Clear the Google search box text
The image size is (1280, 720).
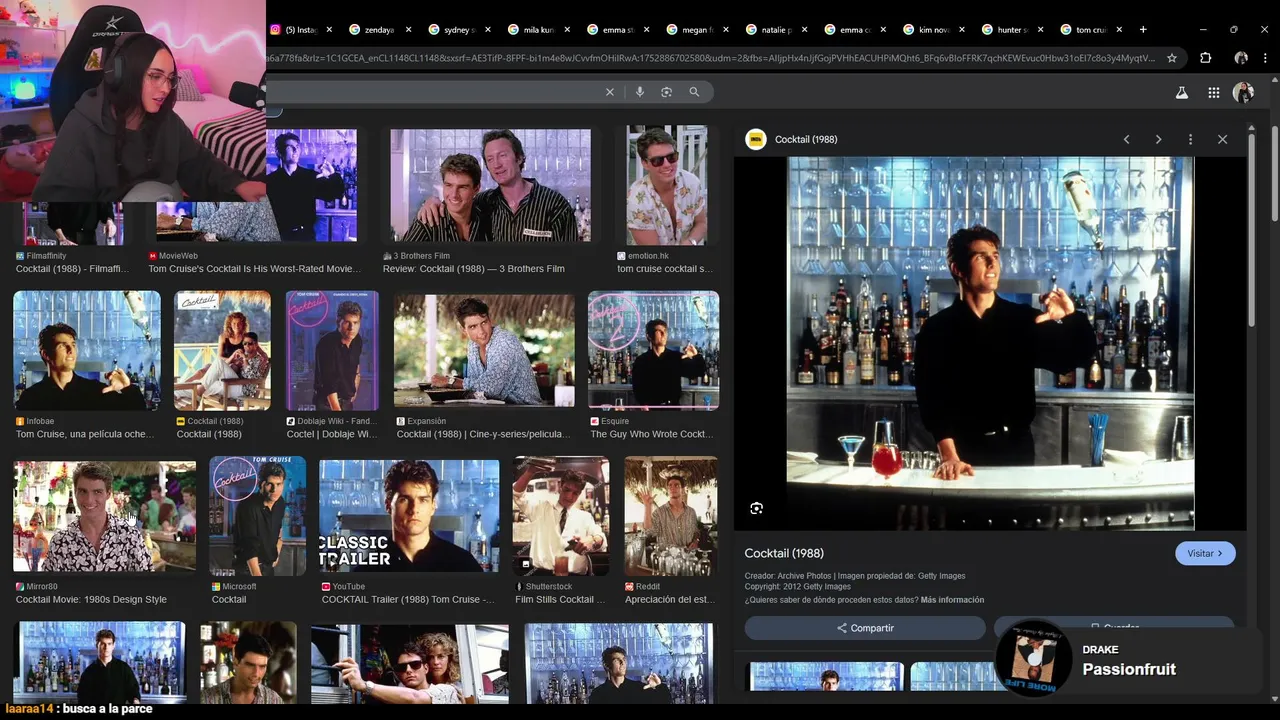click(x=610, y=92)
